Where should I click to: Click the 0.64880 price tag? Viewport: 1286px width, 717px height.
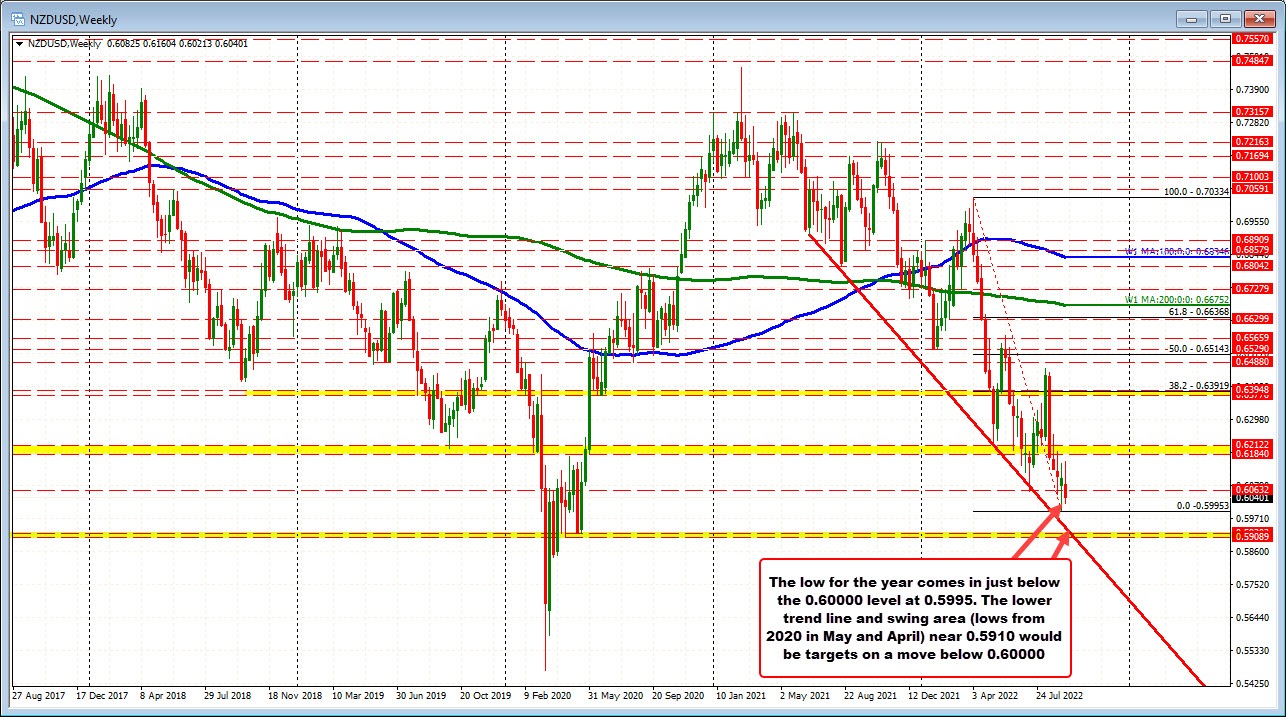1252,362
